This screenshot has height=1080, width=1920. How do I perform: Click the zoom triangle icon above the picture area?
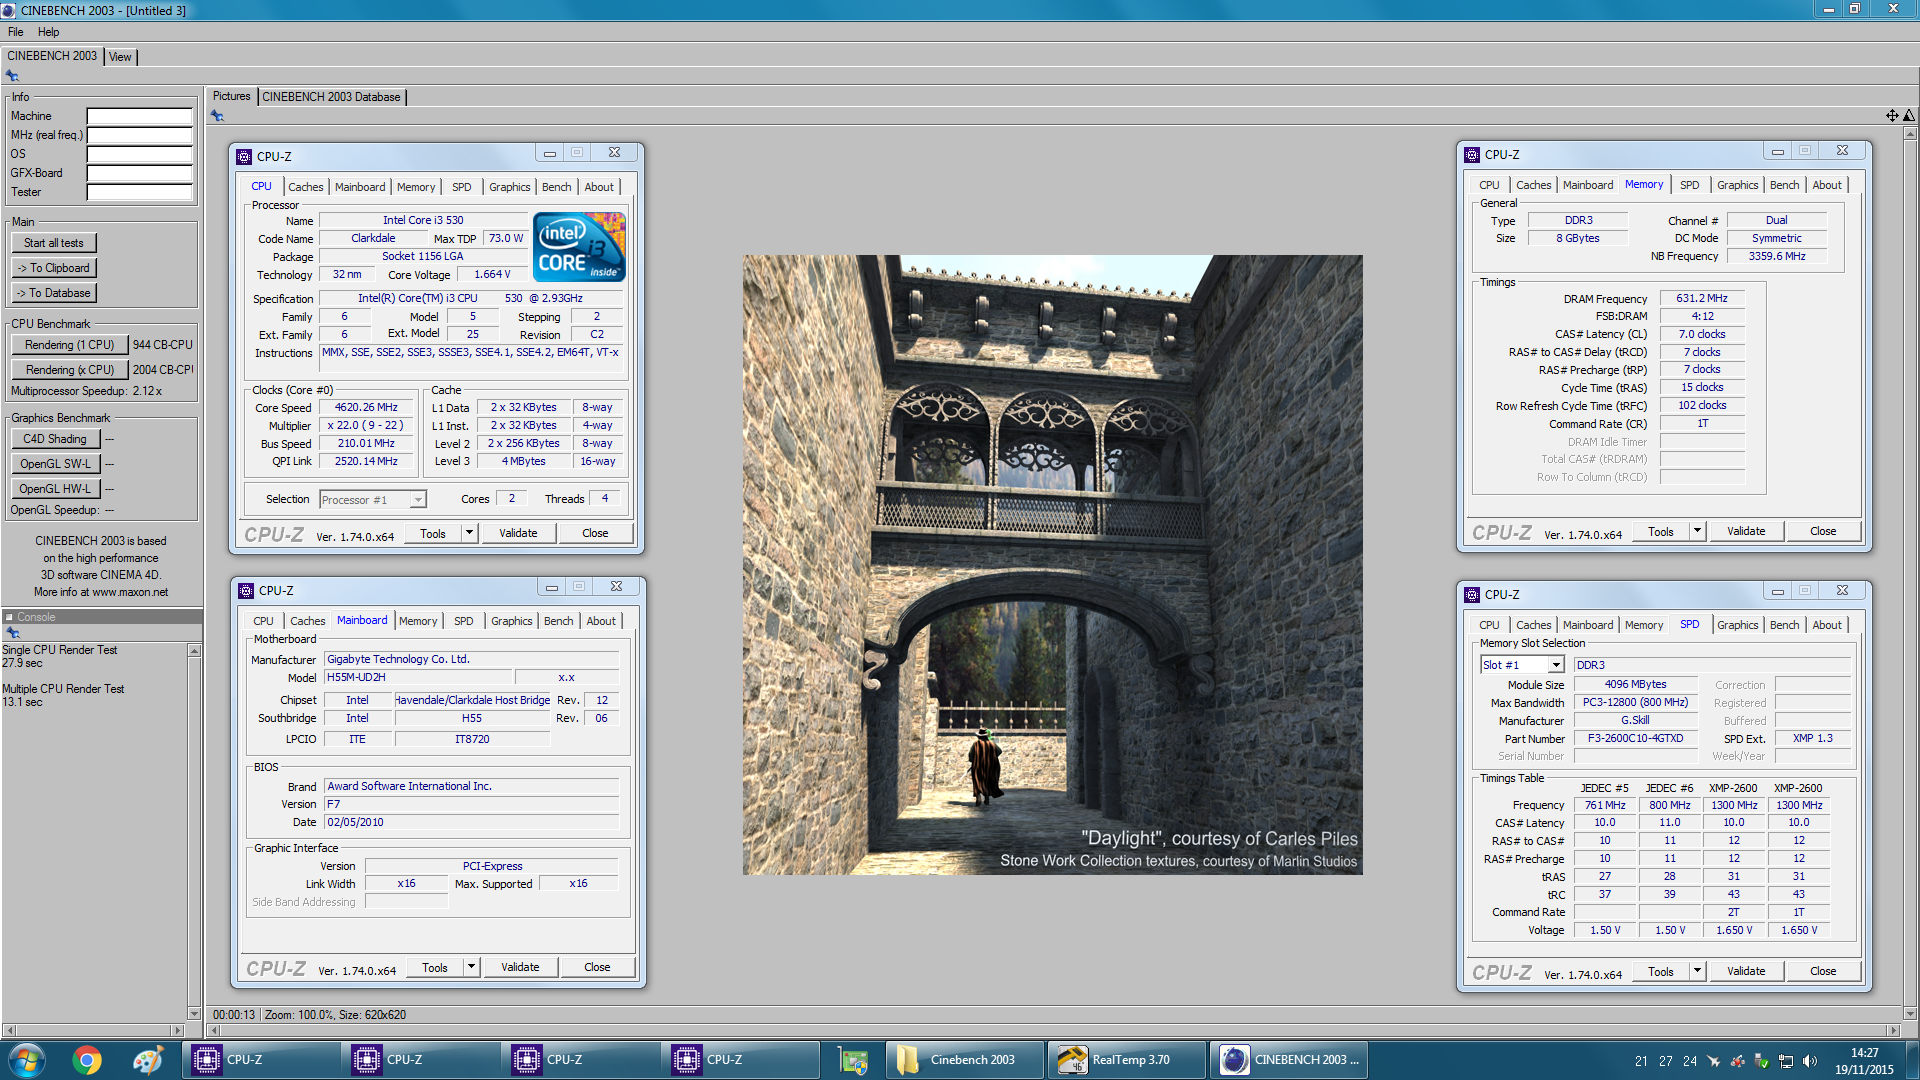pos(1909,115)
